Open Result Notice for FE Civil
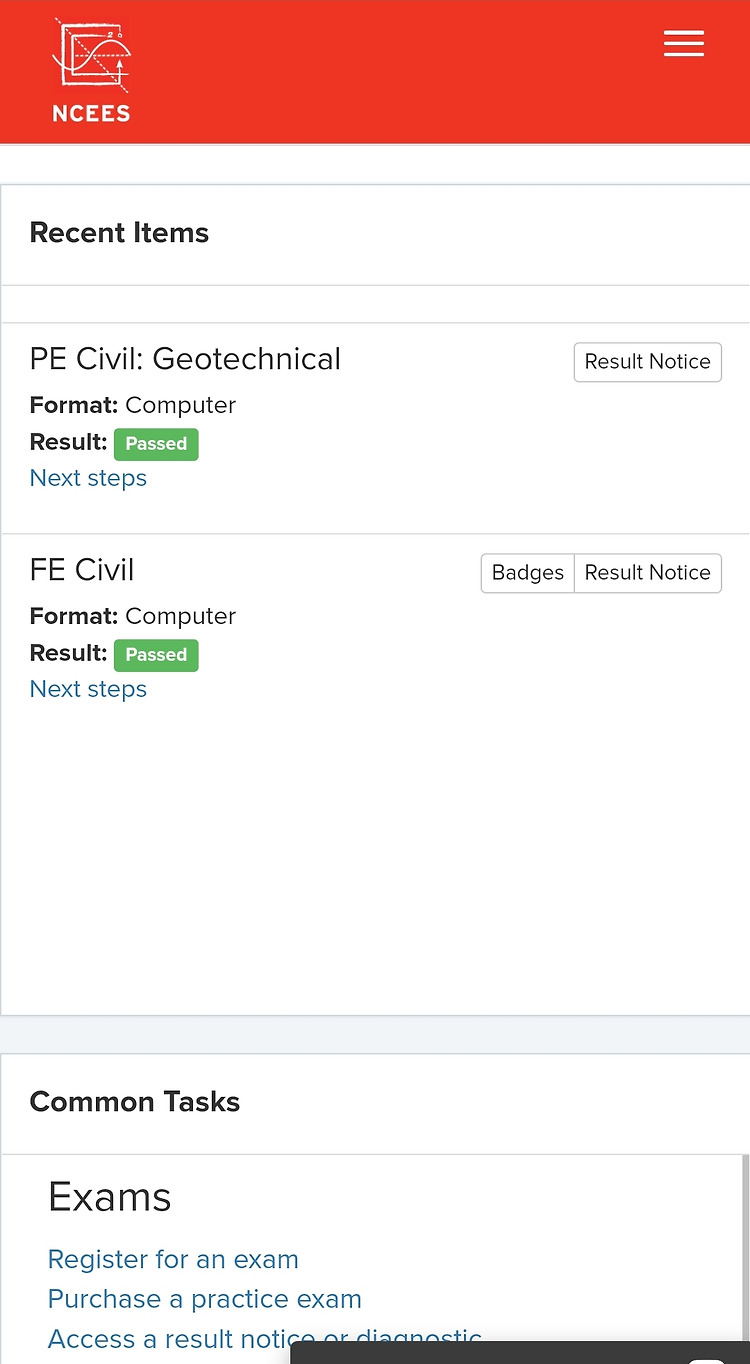The height and width of the screenshot is (1364, 750). pyautogui.click(x=647, y=573)
